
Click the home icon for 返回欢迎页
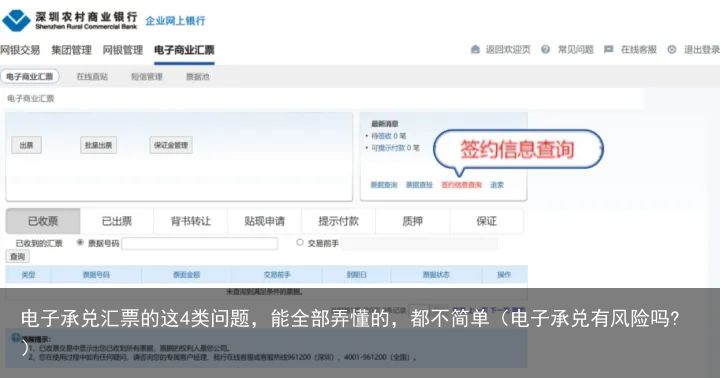(475, 49)
